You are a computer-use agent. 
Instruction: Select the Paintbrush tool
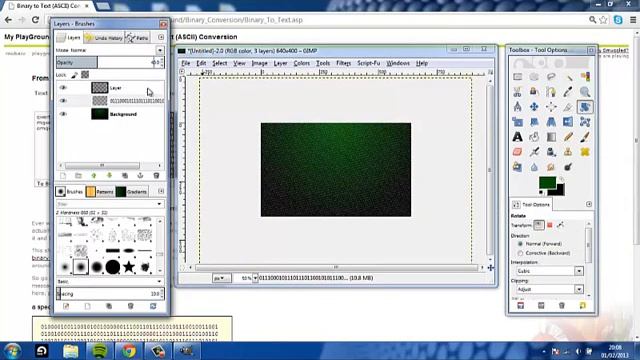pyautogui.click(x=585, y=137)
